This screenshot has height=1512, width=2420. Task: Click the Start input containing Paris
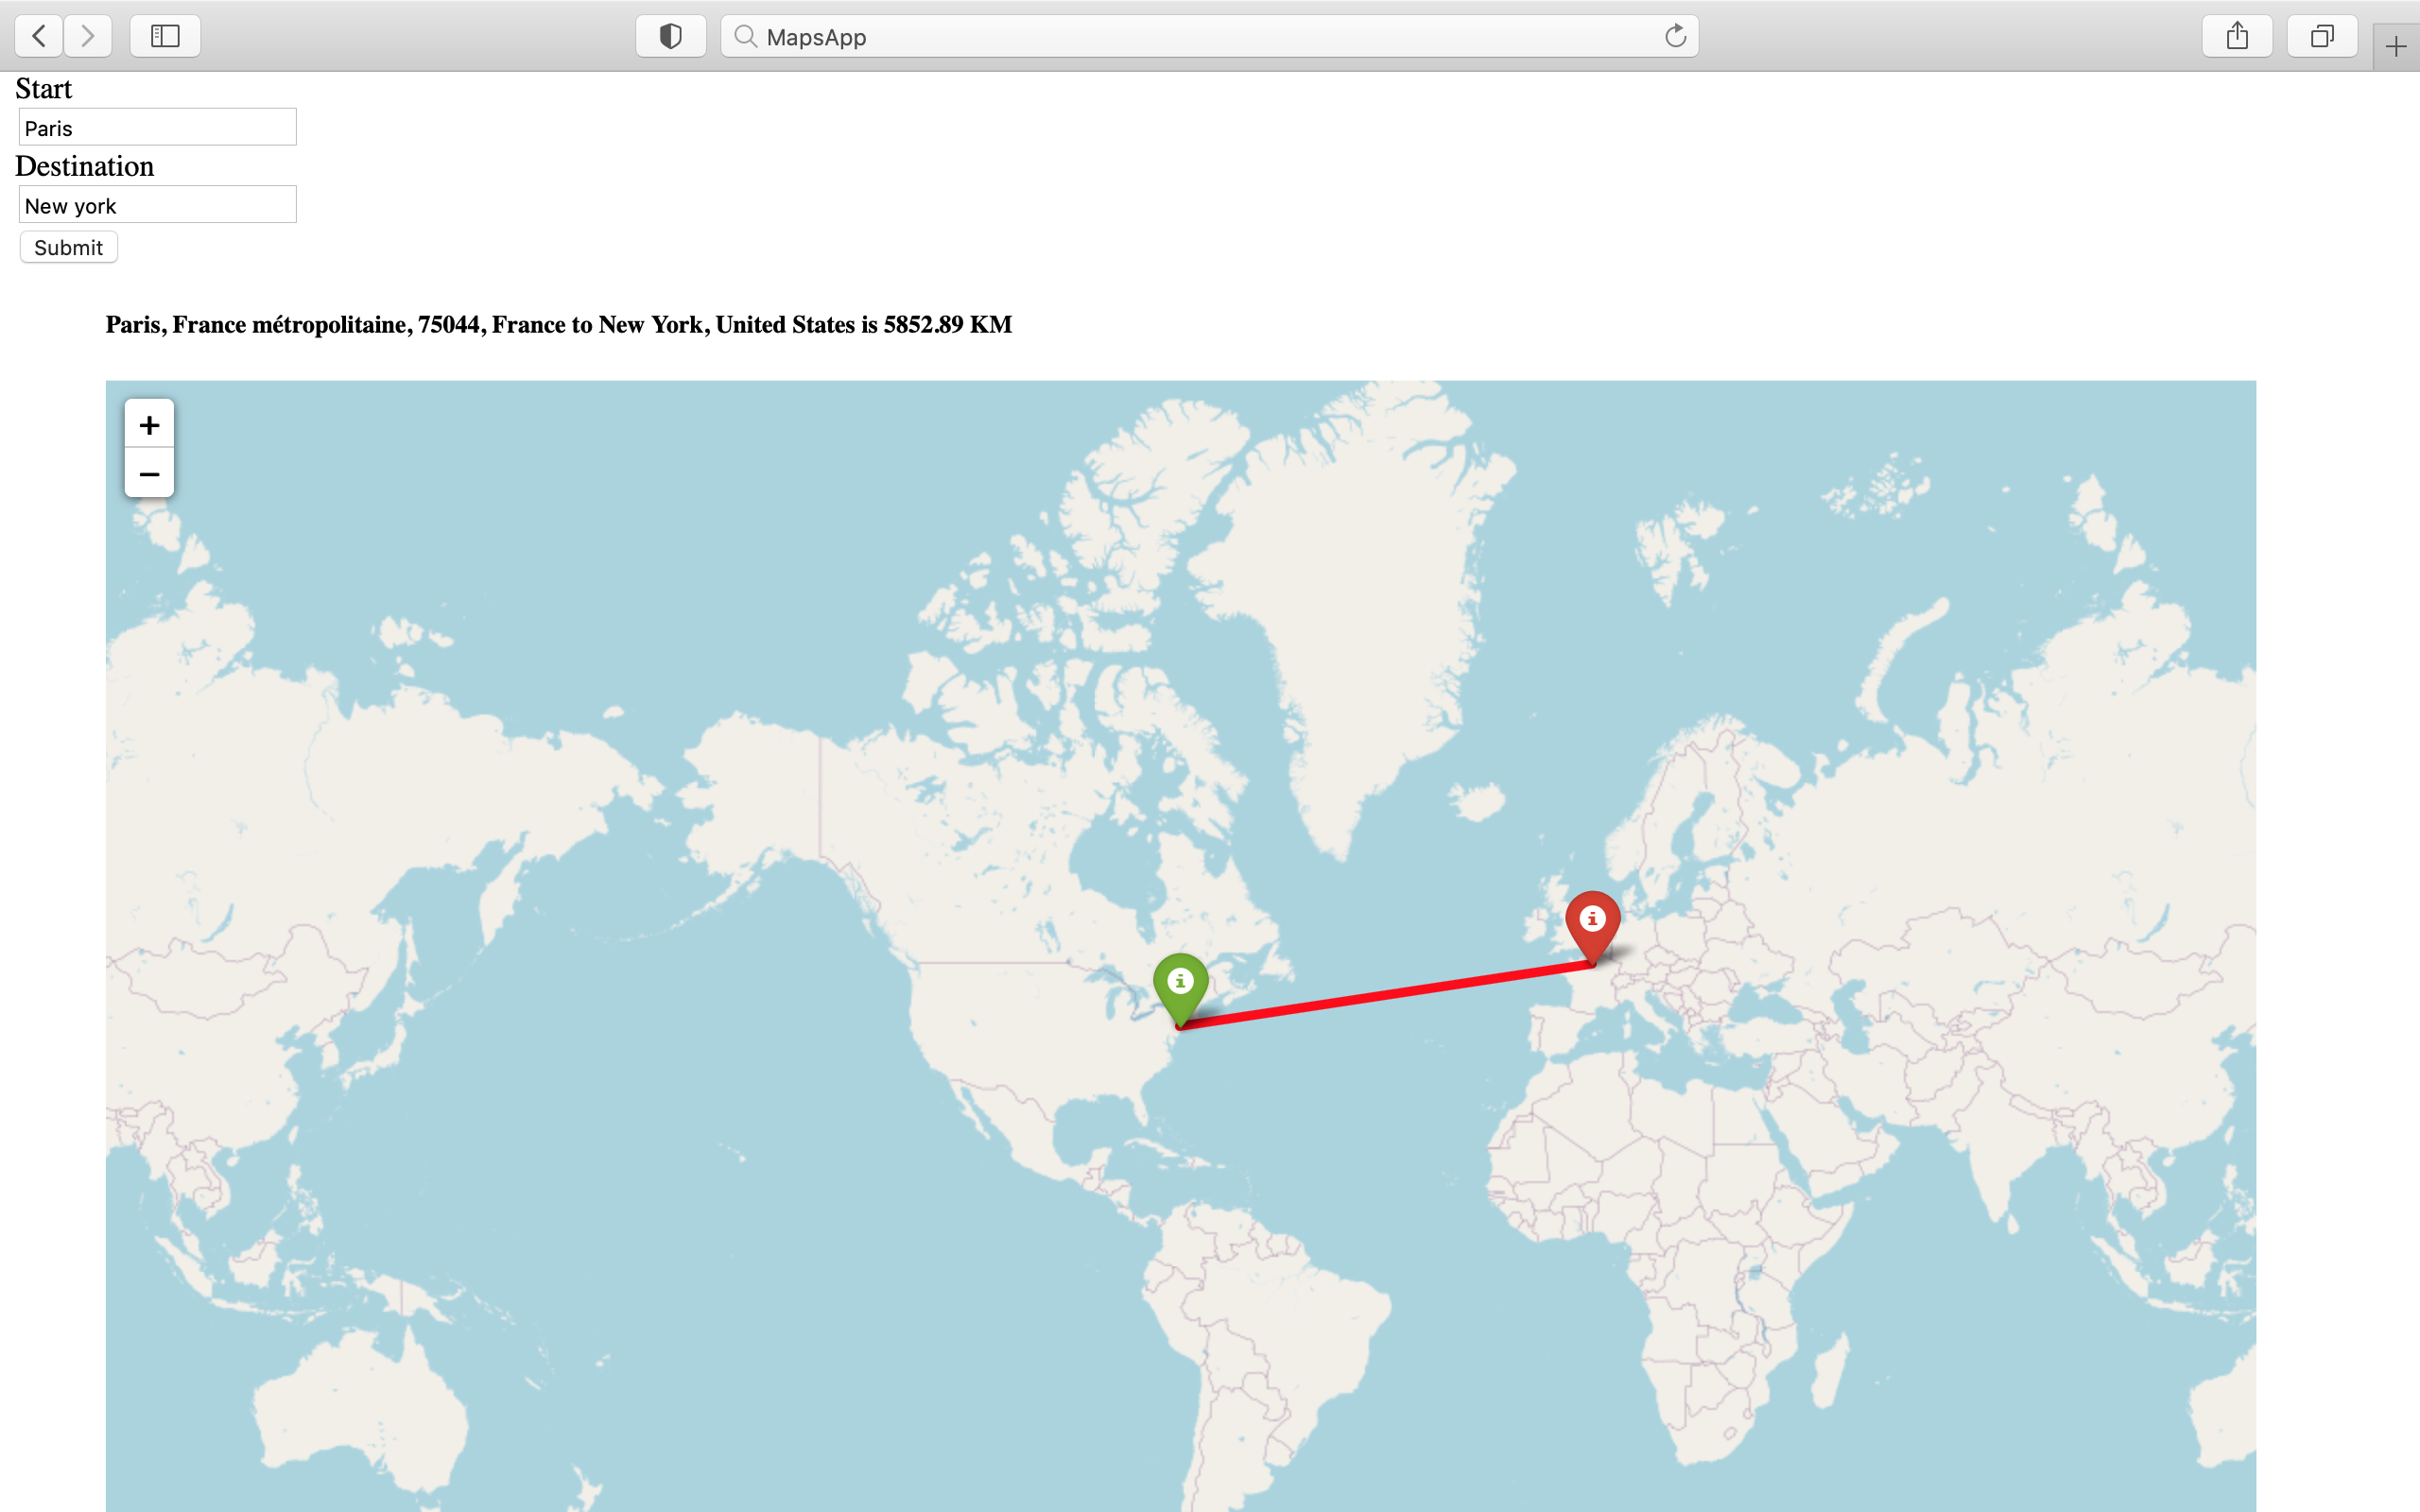tap(156, 126)
